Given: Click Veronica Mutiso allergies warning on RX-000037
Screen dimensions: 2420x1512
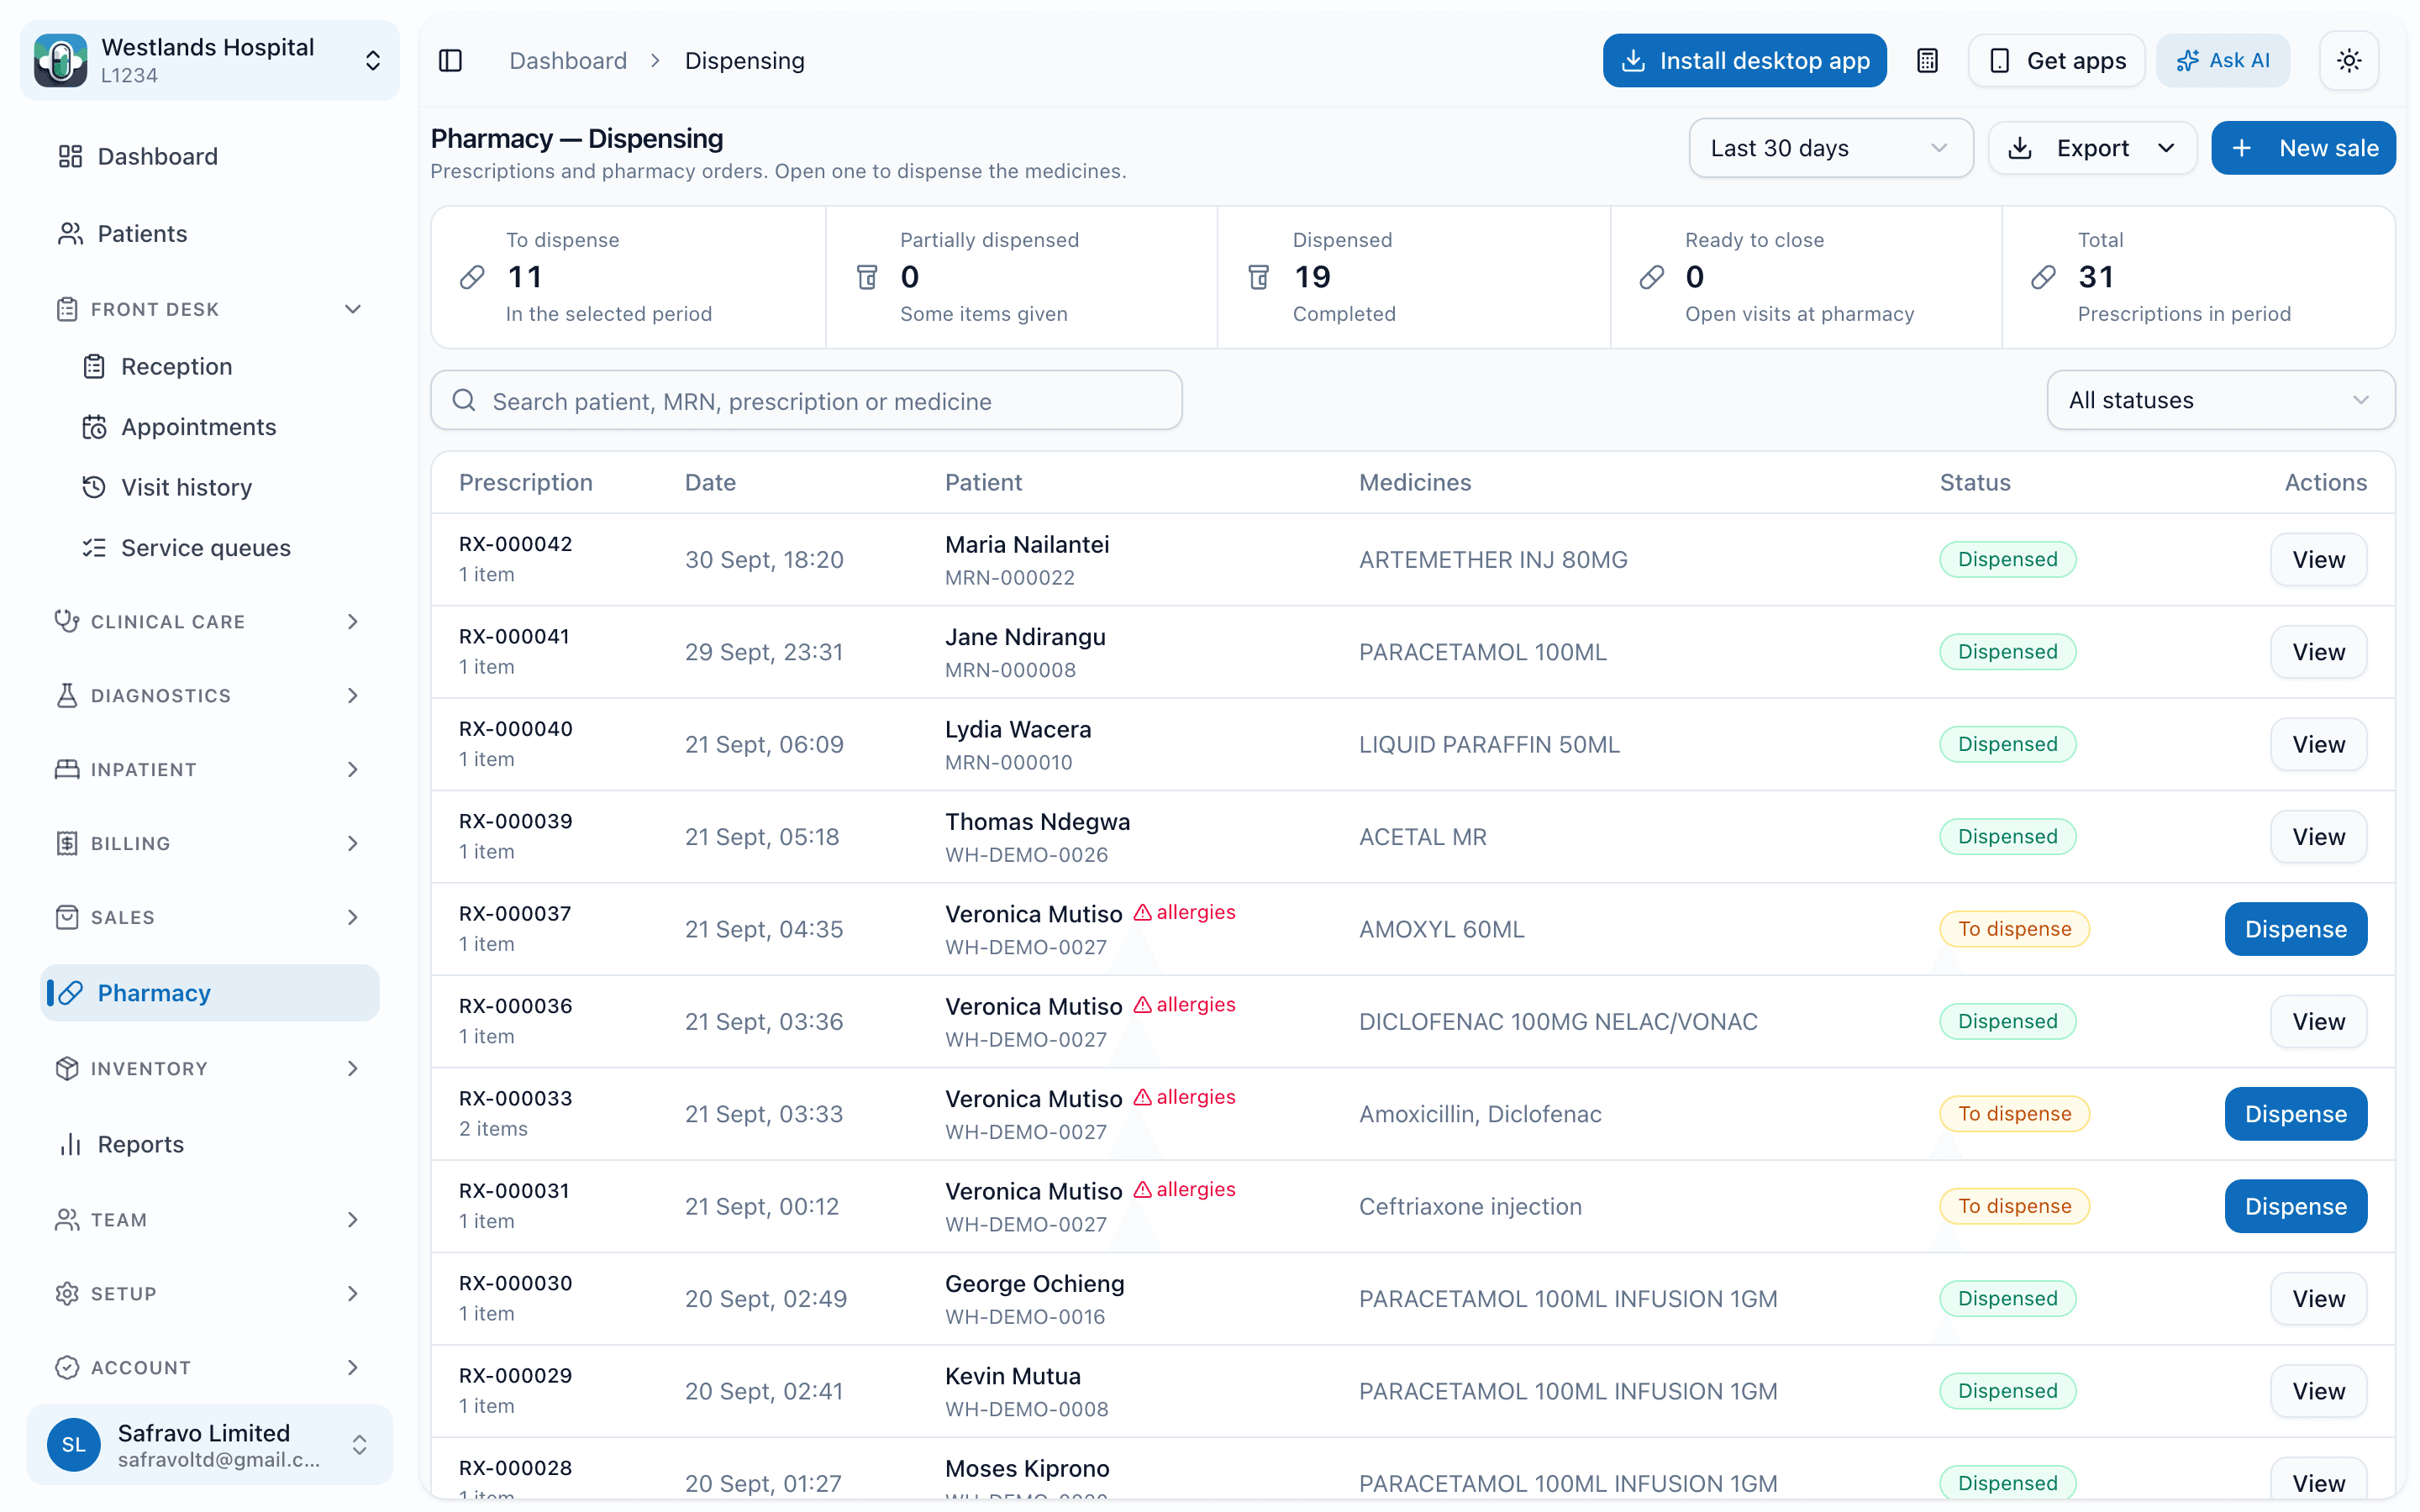Looking at the screenshot, I should click(x=1185, y=912).
